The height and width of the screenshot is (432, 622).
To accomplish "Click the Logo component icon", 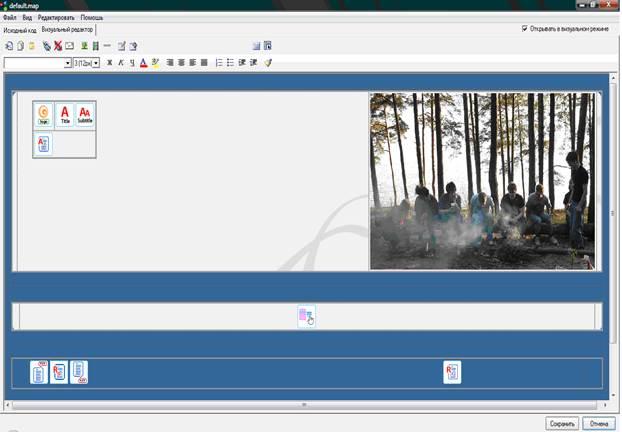I will [x=44, y=115].
